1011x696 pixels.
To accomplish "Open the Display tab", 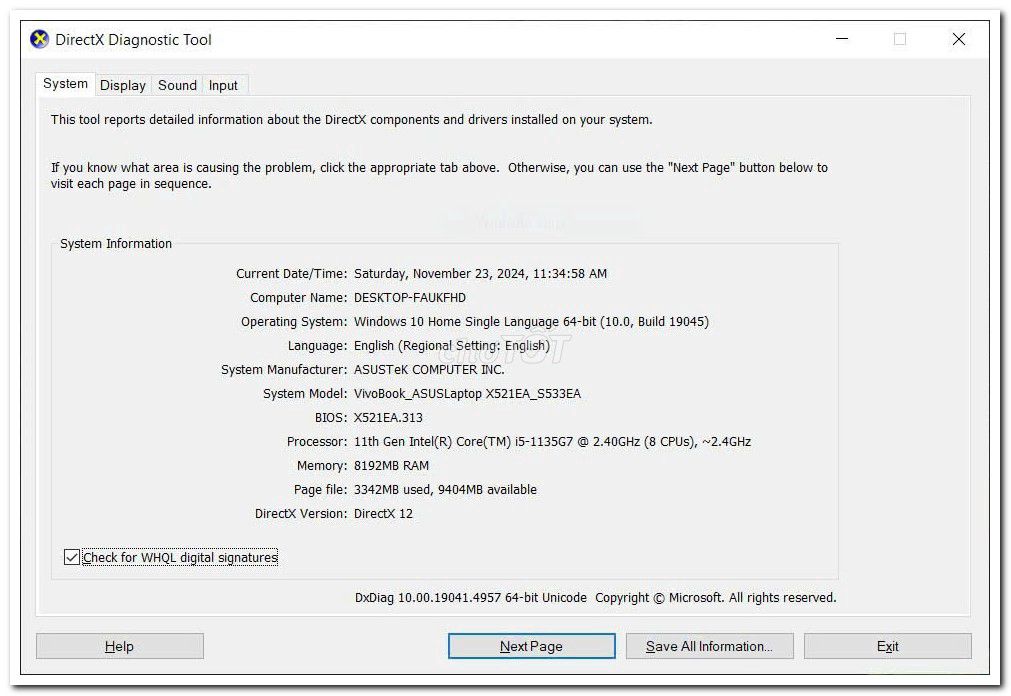I will click(x=123, y=85).
